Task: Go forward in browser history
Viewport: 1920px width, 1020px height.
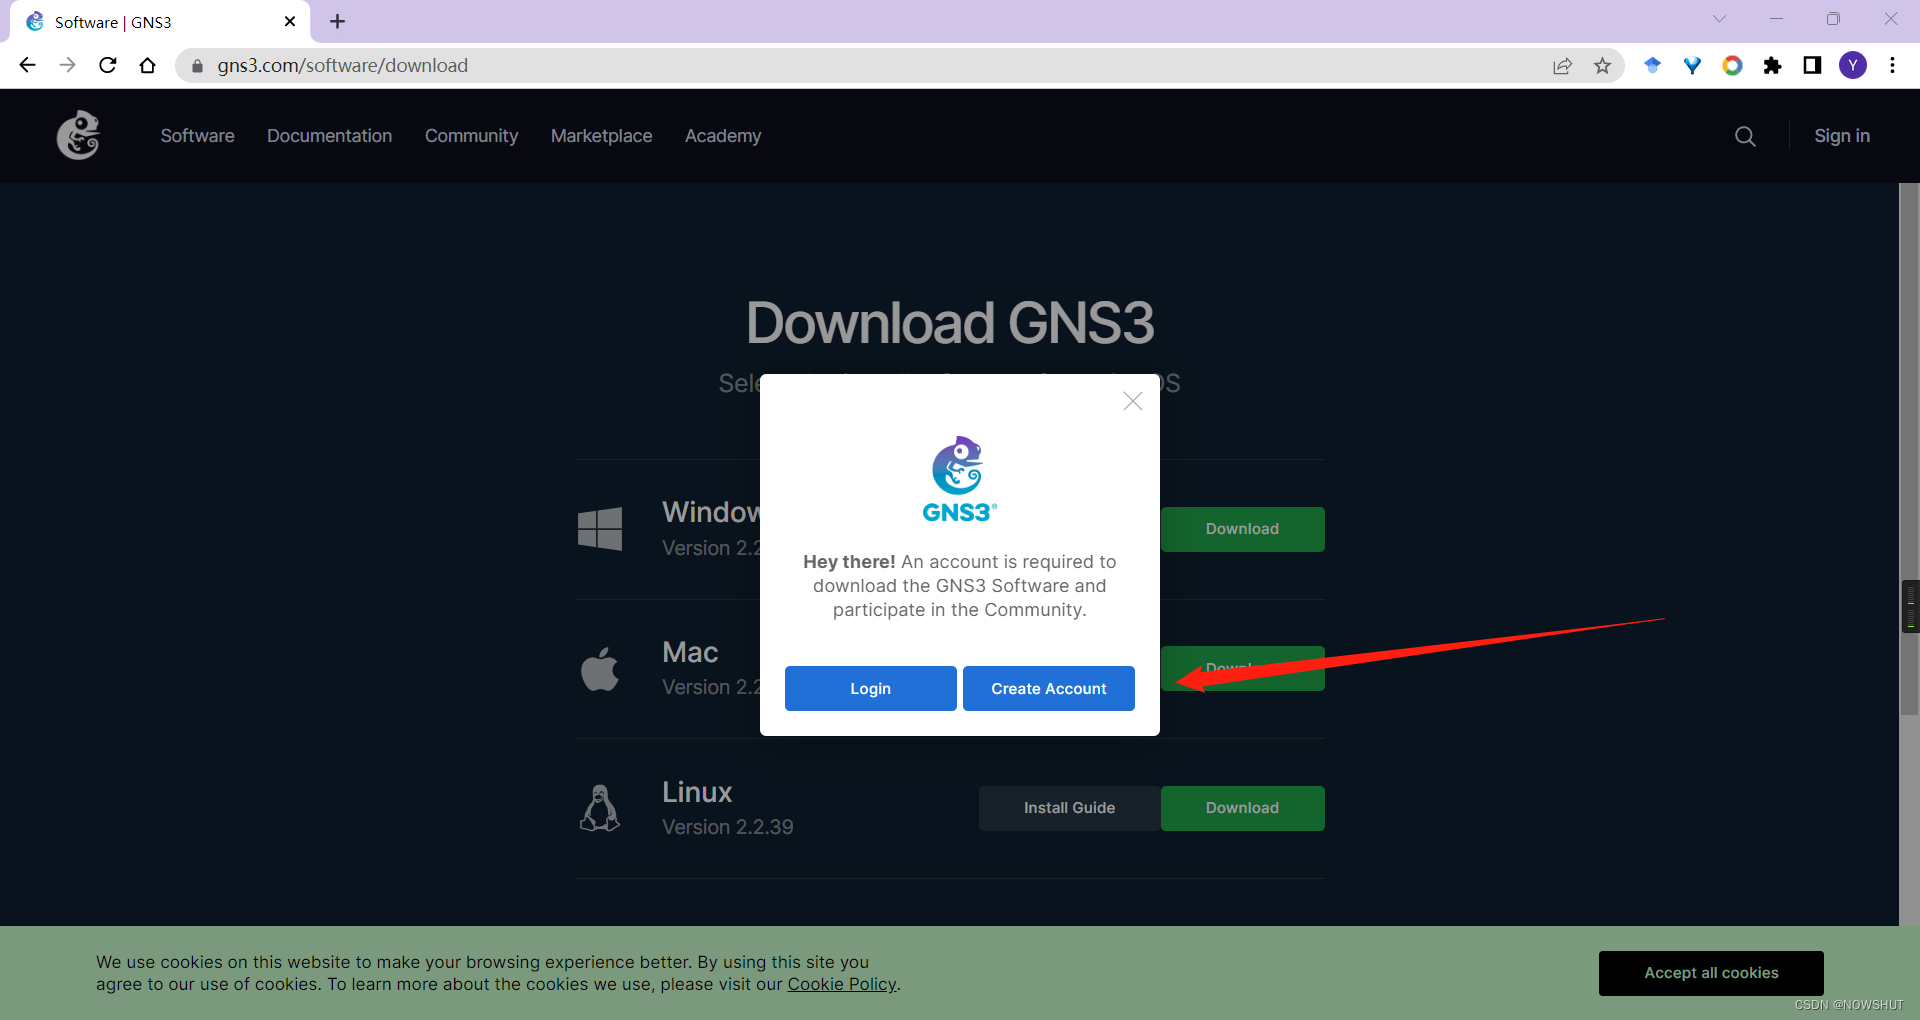Action: [x=67, y=65]
